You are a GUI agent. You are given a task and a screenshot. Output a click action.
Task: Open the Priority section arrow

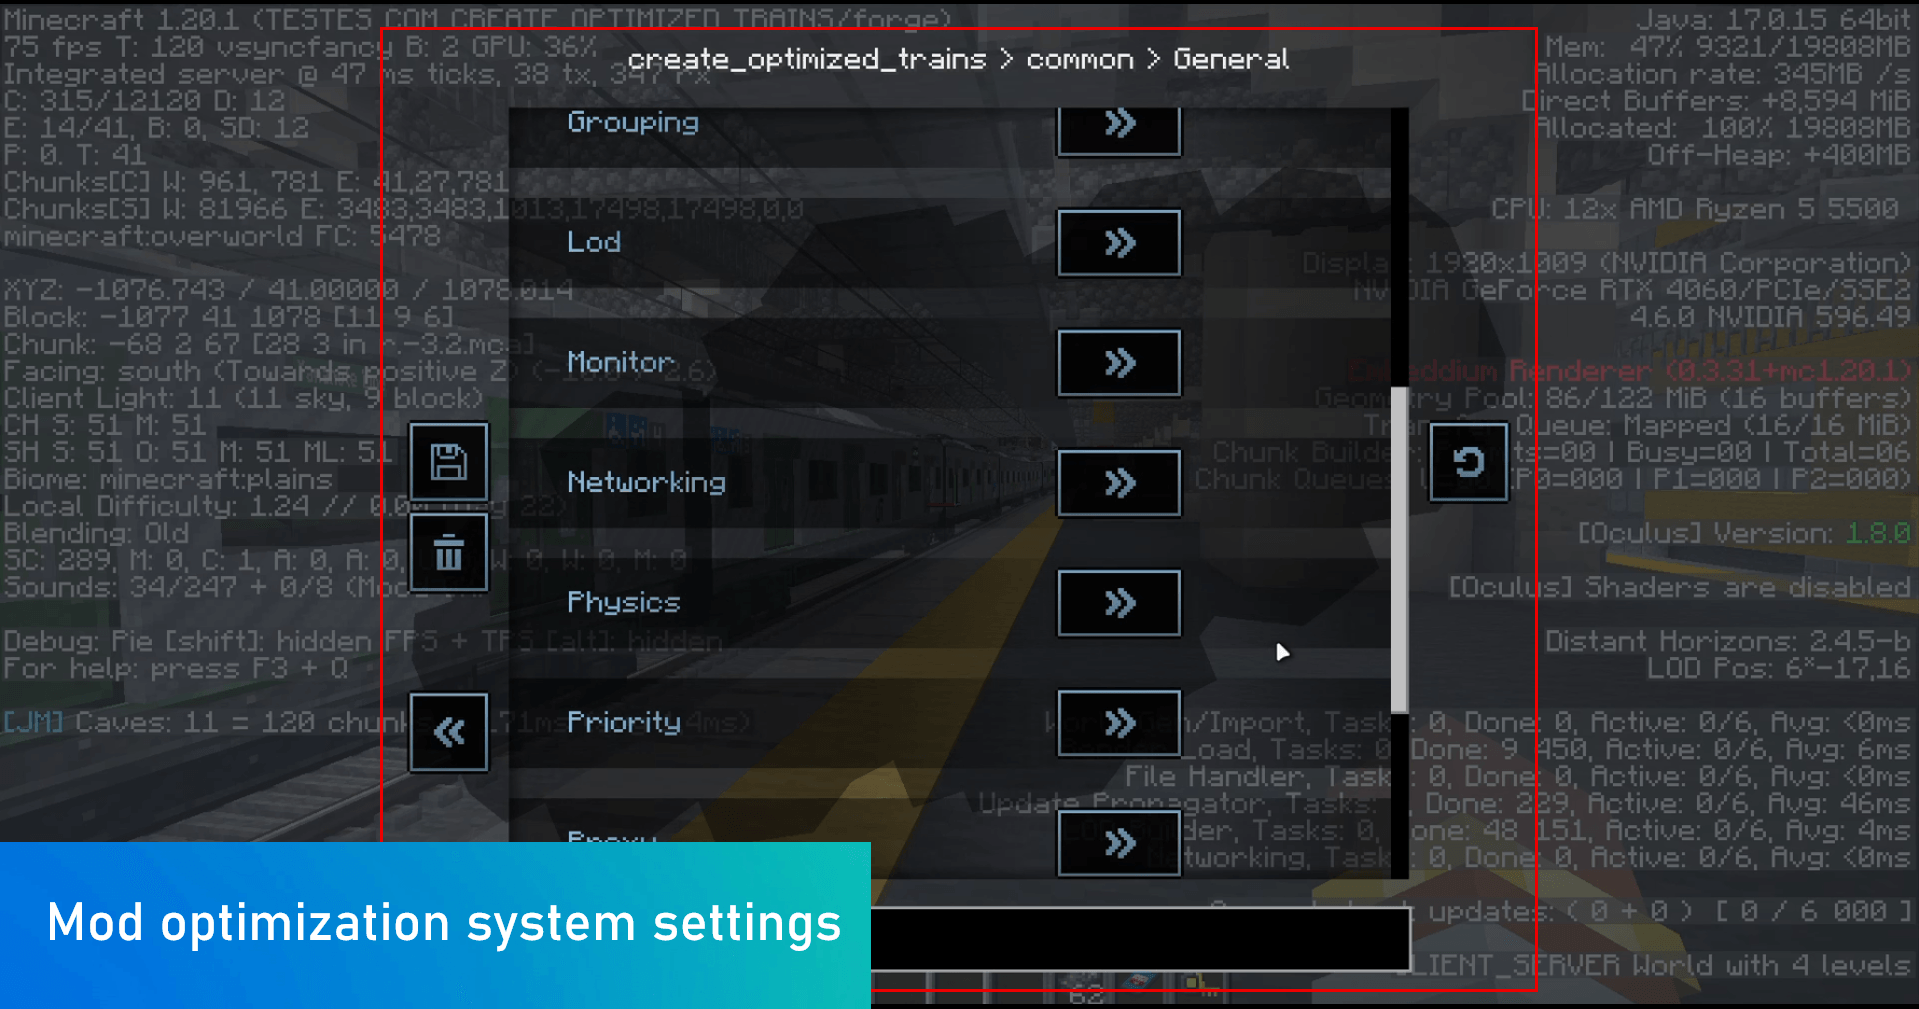(x=1119, y=723)
